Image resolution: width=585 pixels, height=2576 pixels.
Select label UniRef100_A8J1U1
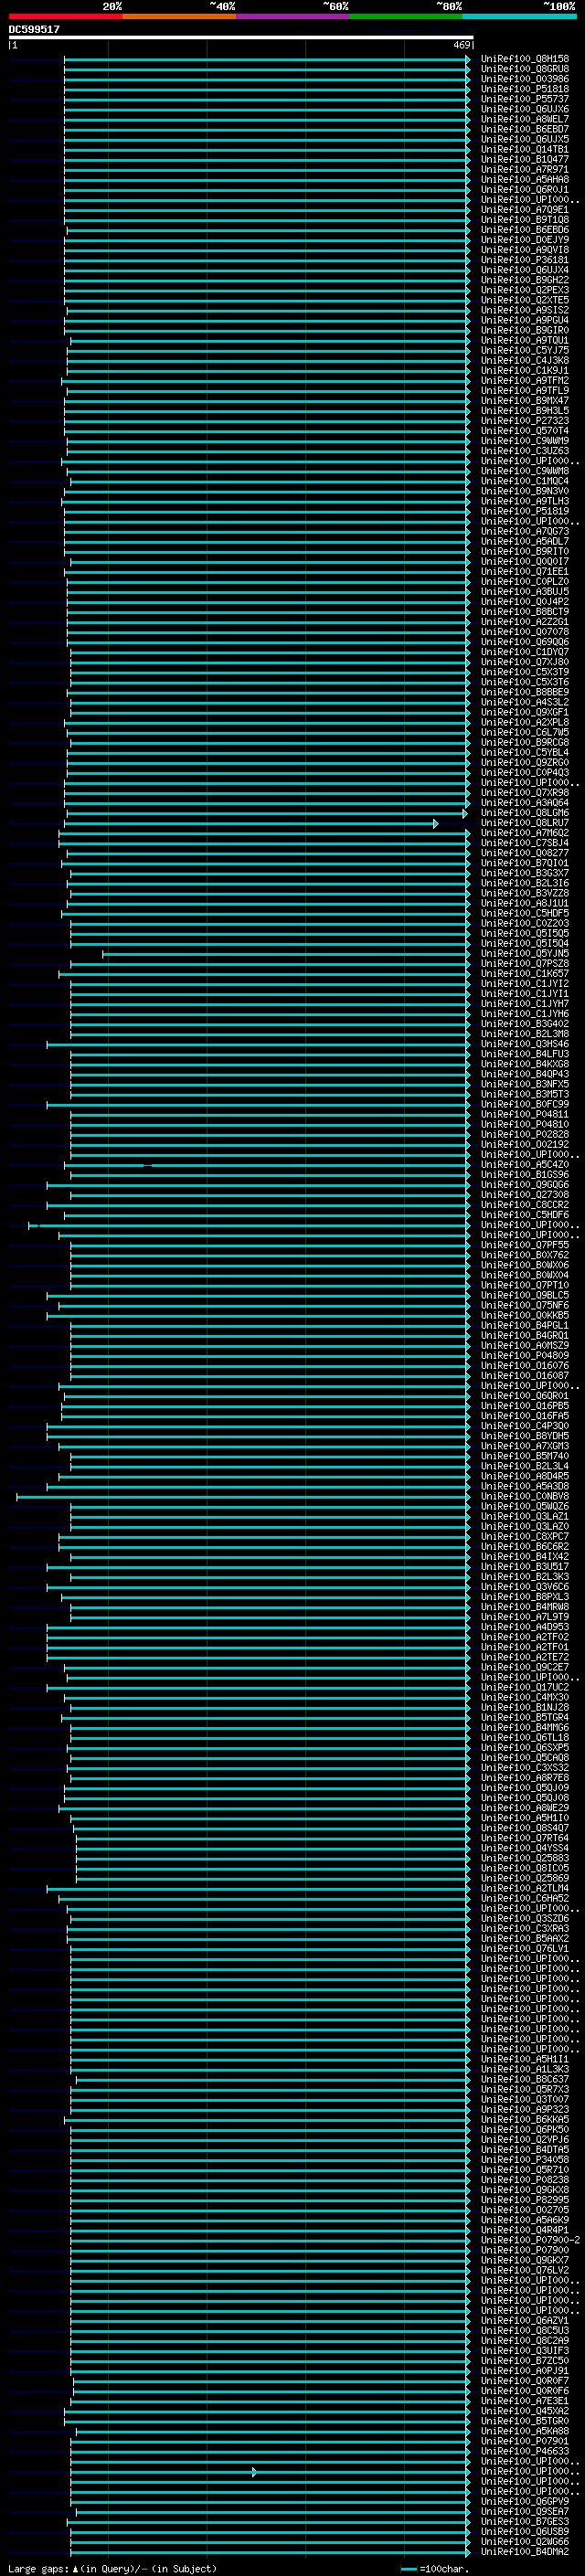(x=524, y=903)
